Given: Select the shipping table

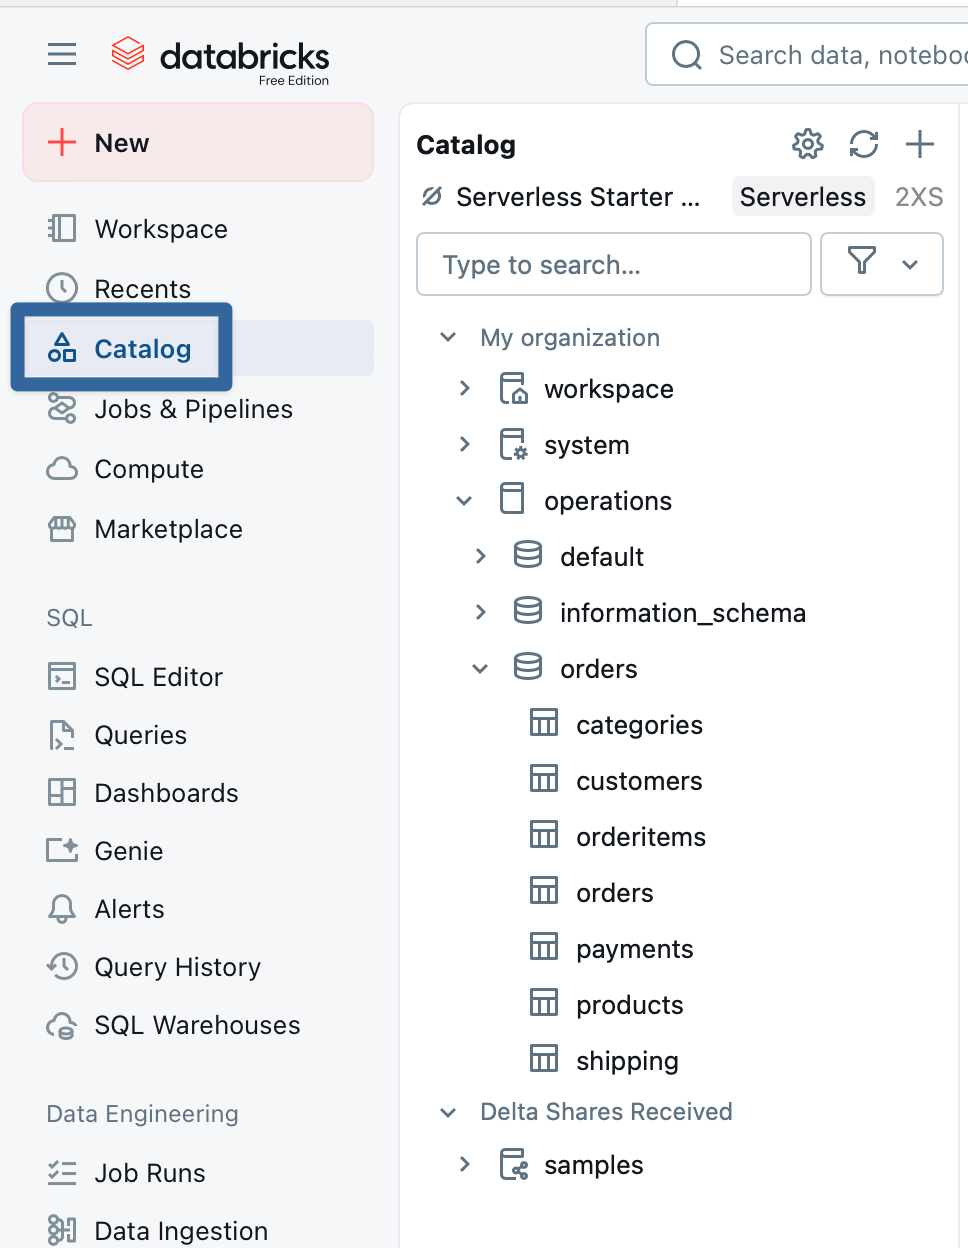Looking at the screenshot, I should coord(627,1061).
